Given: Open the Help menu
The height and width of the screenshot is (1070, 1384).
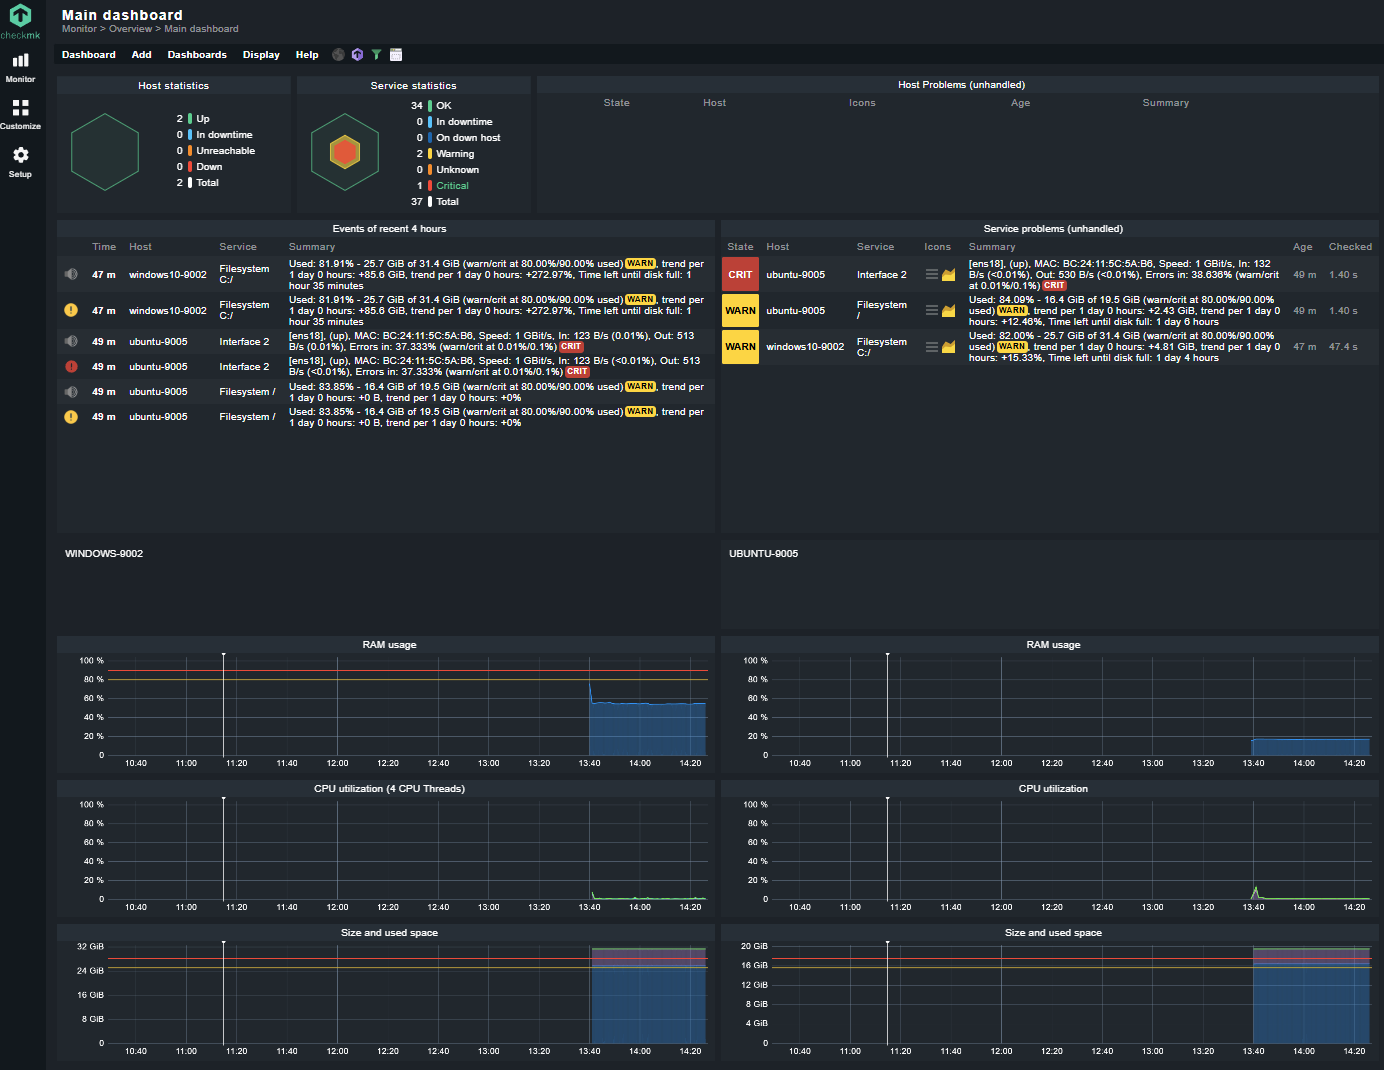Looking at the screenshot, I should tap(307, 55).
